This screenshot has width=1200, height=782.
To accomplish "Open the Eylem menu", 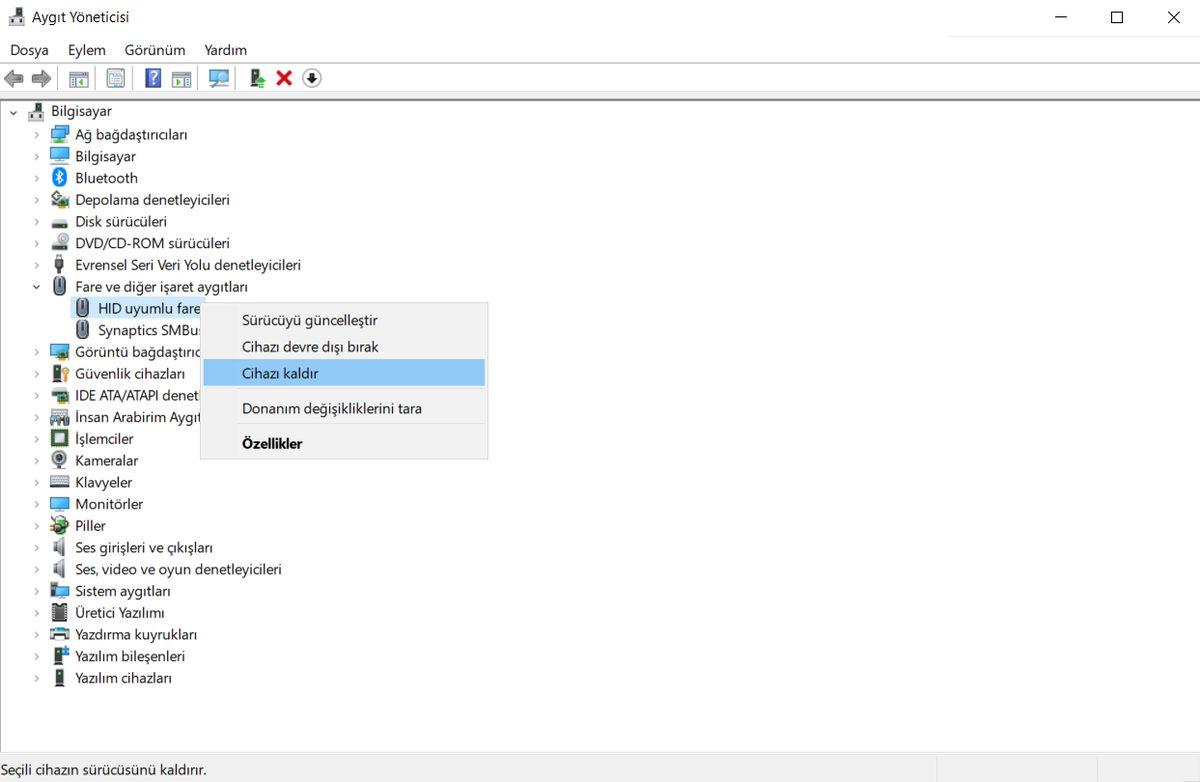I will [x=86, y=50].
